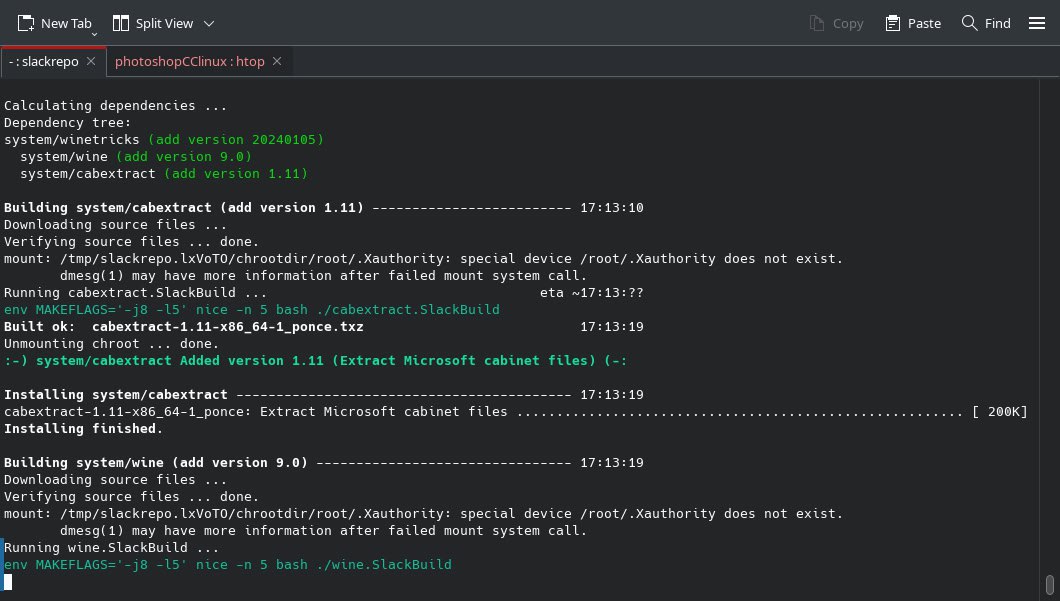This screenshot has width=1060, height=601.
Task: Open a new tab with New Tab
Action: (54, 23)
